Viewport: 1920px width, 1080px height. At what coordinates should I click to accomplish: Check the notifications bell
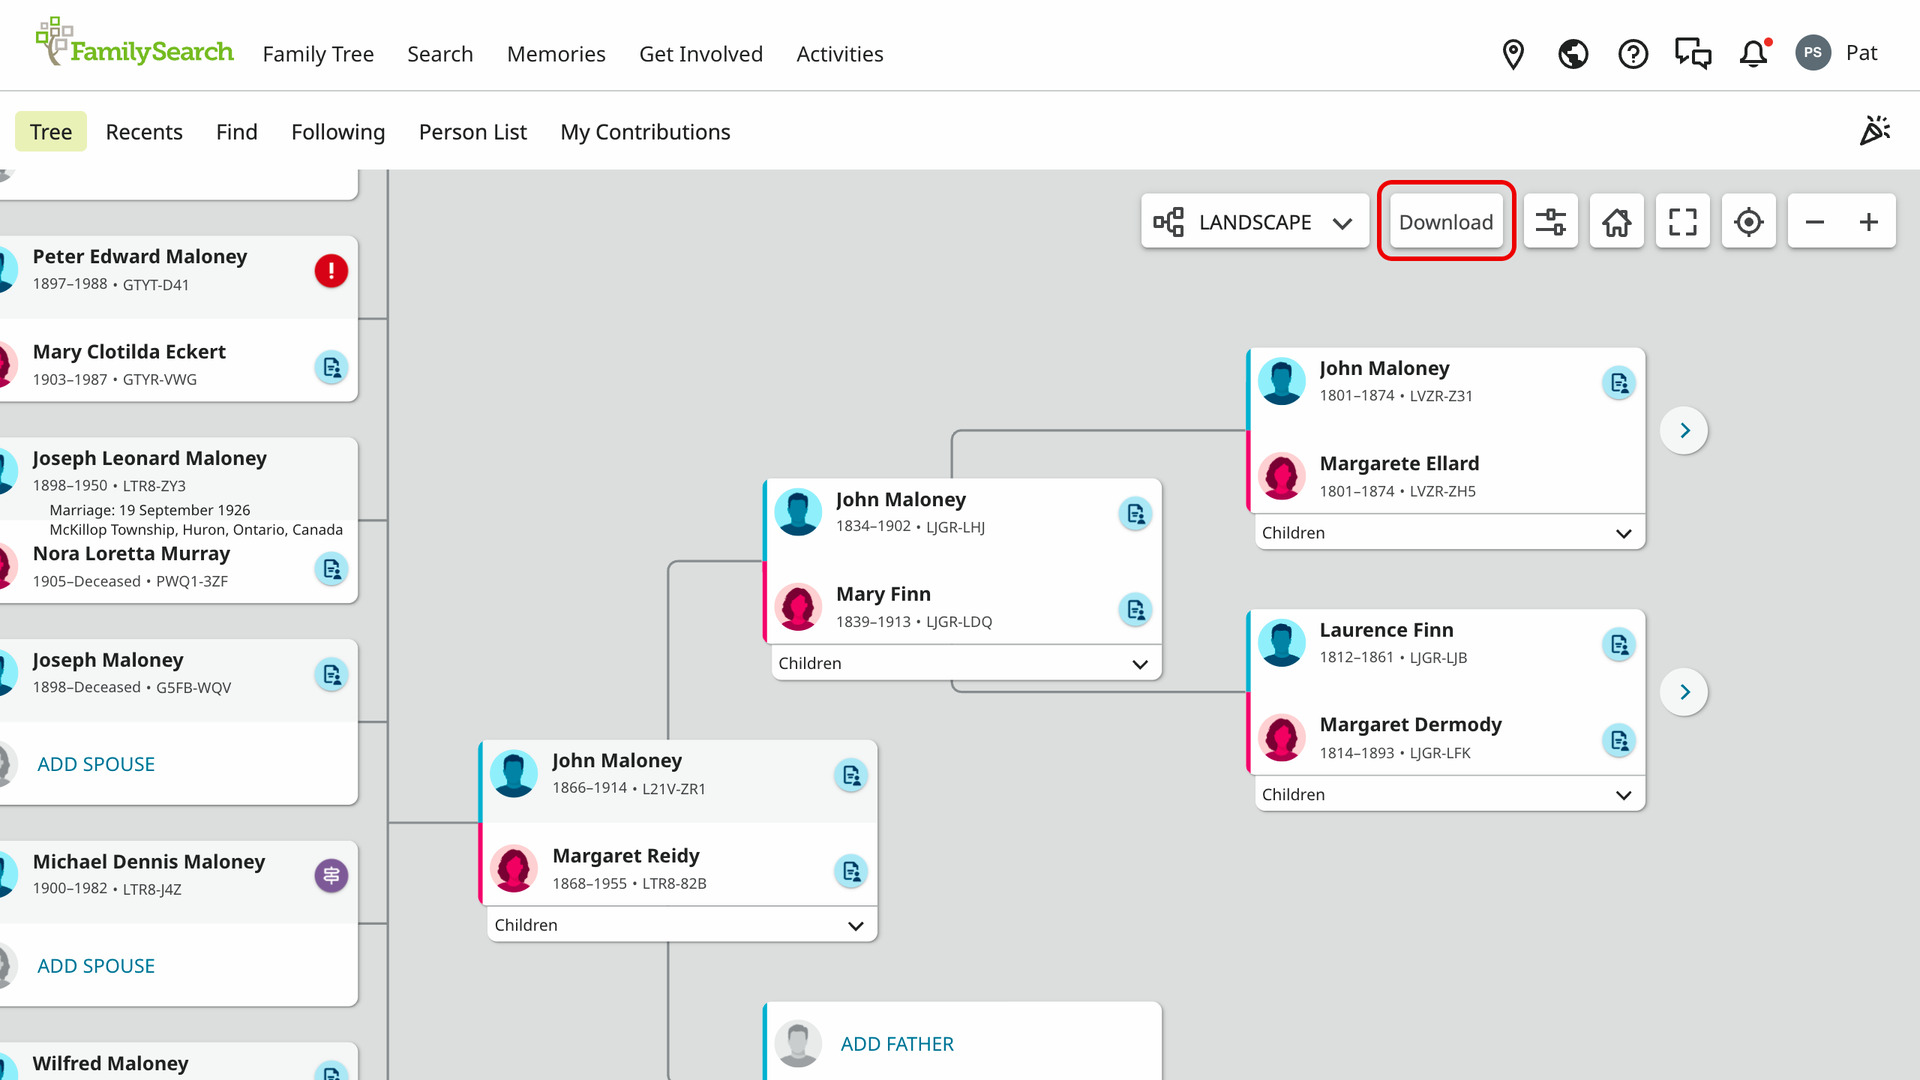(1754, 54)
